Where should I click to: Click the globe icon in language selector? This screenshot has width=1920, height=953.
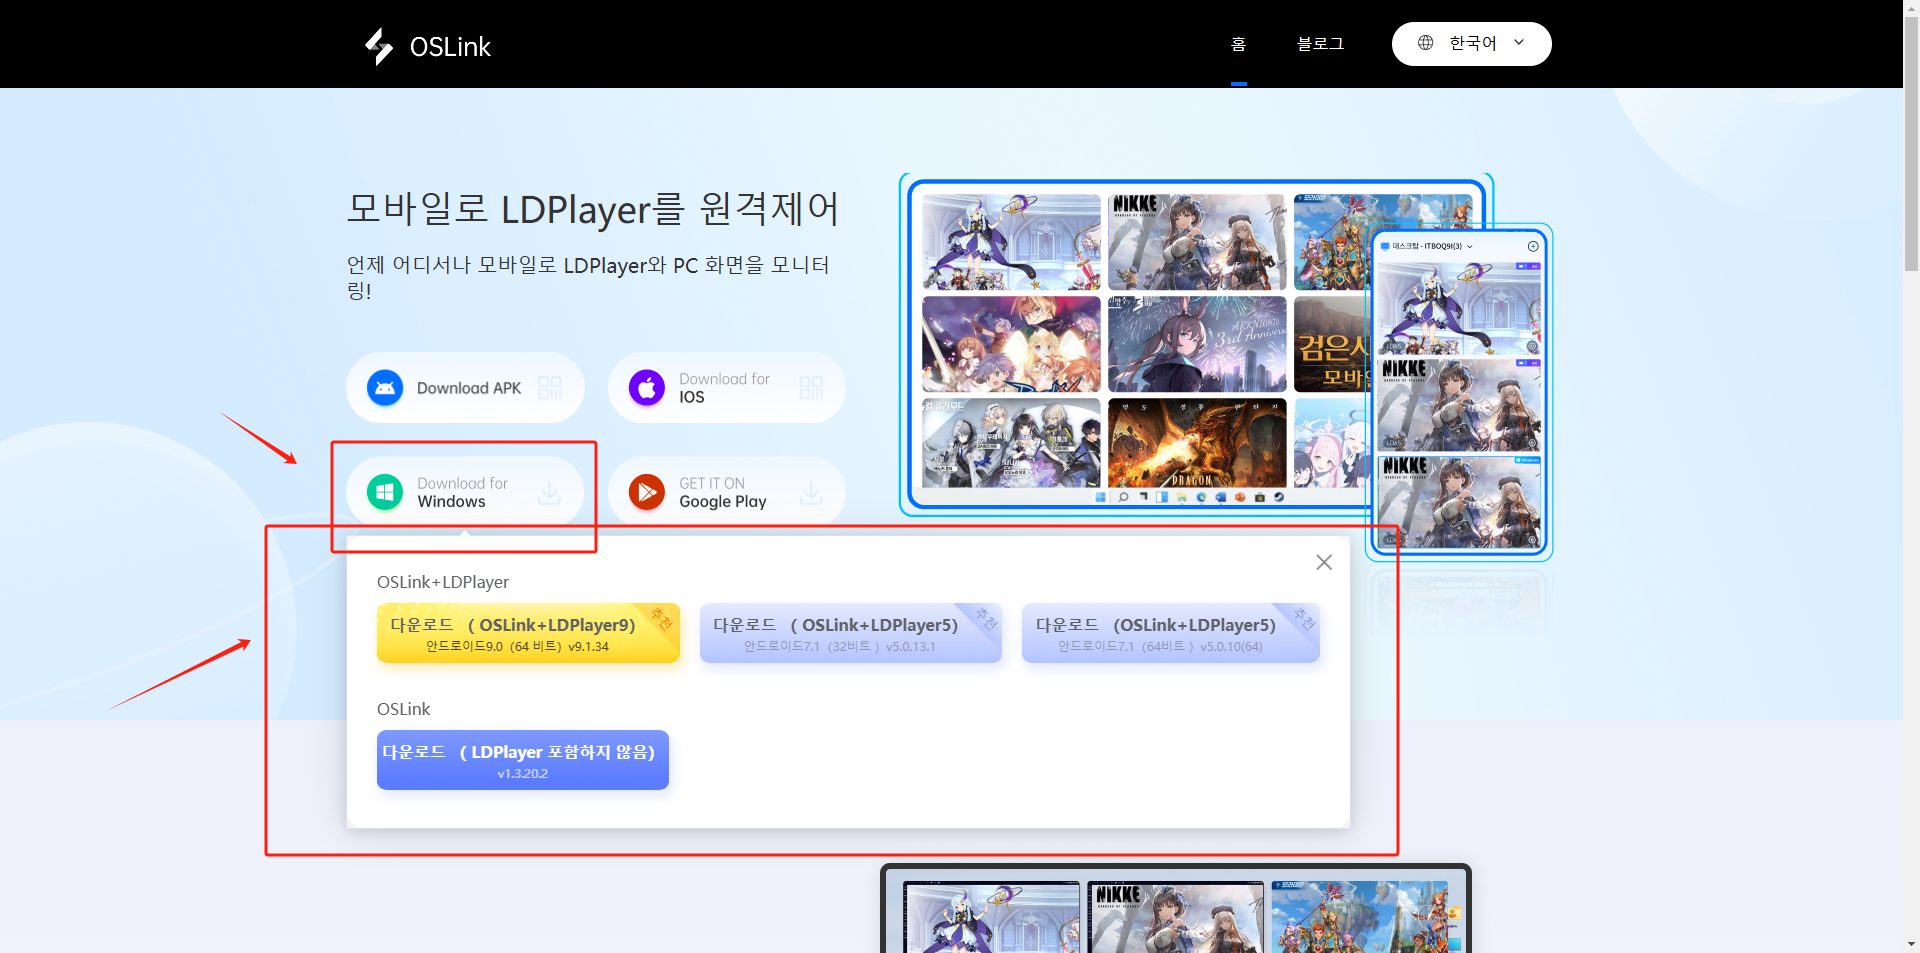(1426, 43)
